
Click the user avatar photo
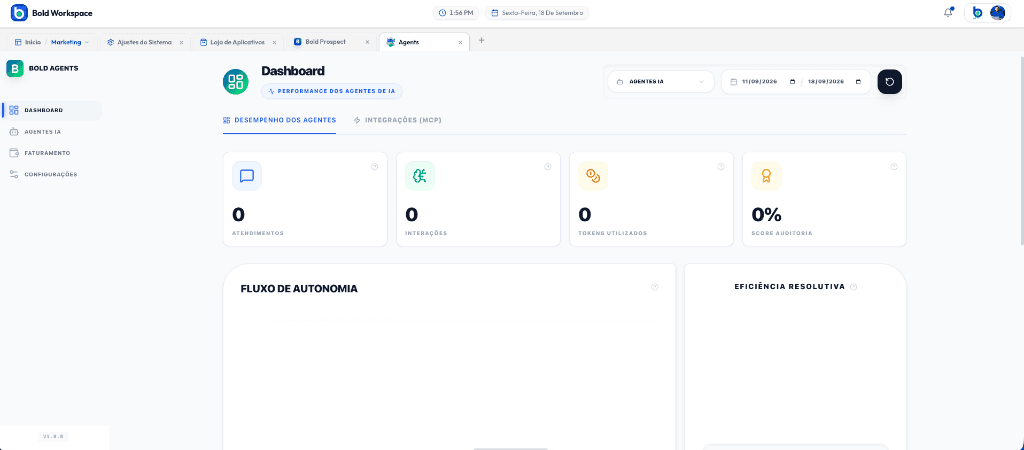click(997, 12)
